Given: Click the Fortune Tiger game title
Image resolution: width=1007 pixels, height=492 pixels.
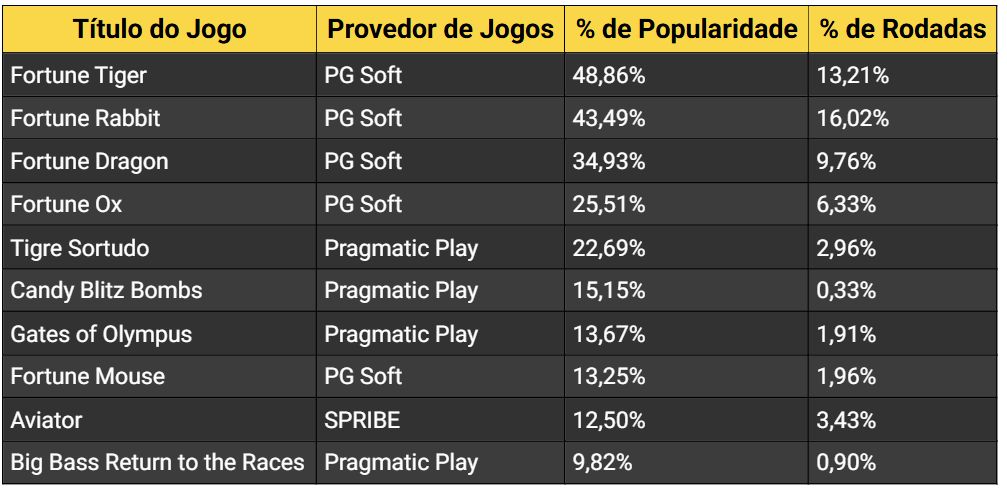Looking at the screenshot, I should pyautogui.click(x=78, y=75).
